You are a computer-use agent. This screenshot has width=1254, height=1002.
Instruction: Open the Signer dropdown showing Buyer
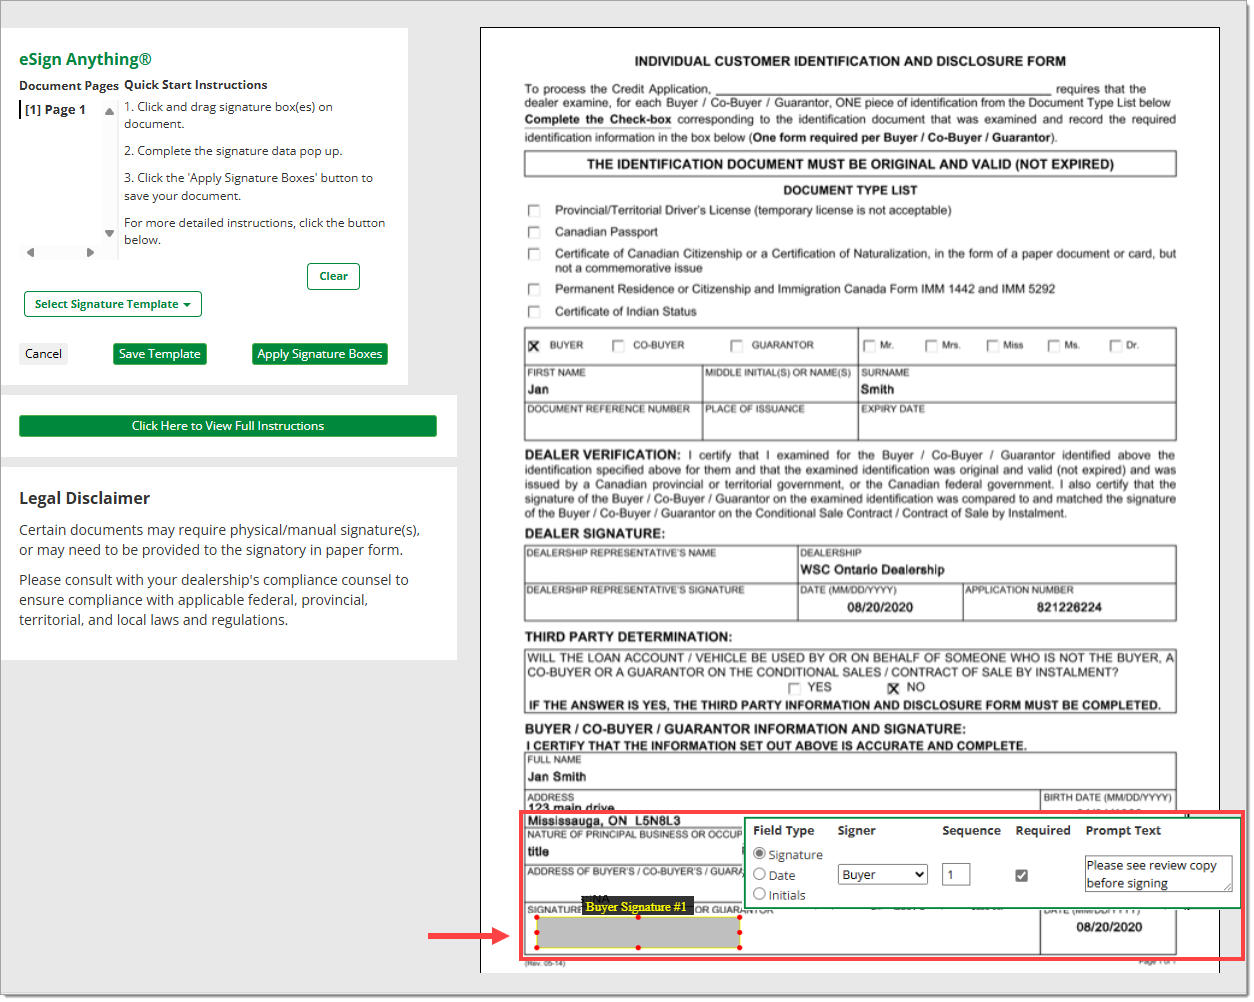click(883, 875)
